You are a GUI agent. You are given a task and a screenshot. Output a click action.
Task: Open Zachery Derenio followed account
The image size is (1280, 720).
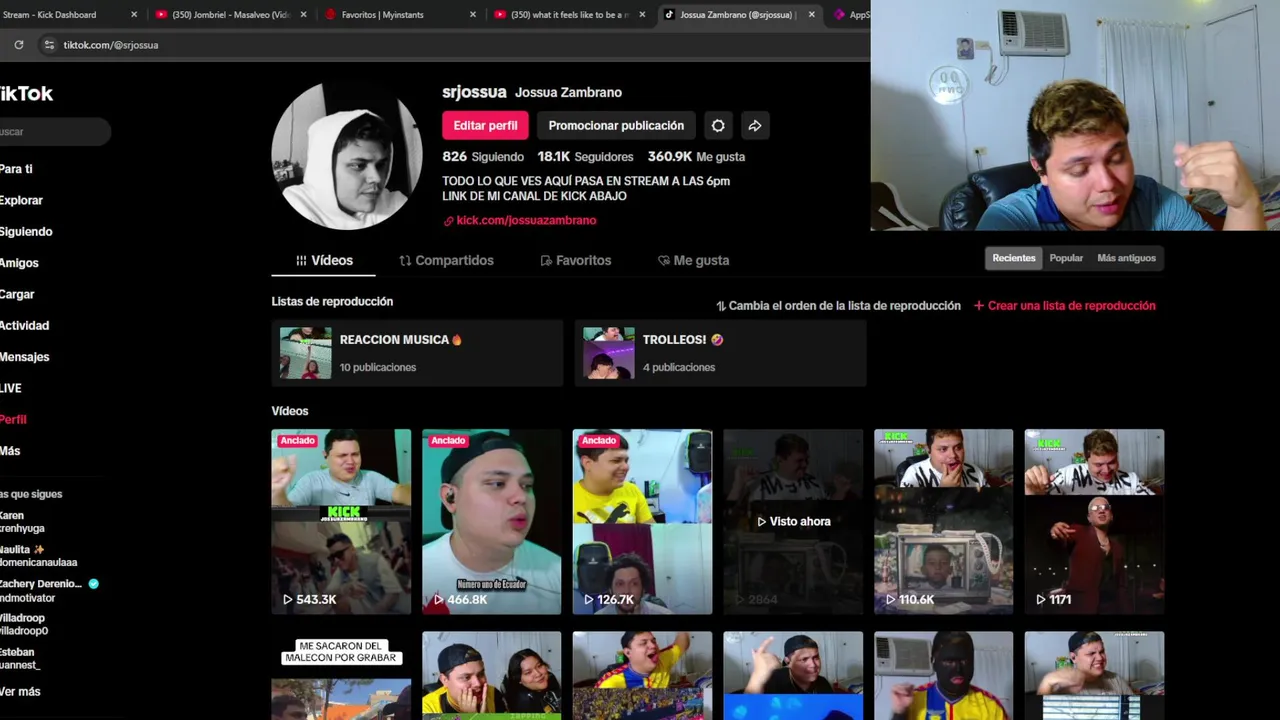(48, 591)
